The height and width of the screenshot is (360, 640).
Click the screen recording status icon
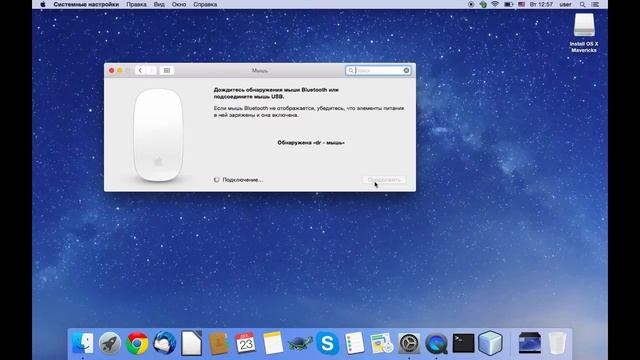(471, 4)
